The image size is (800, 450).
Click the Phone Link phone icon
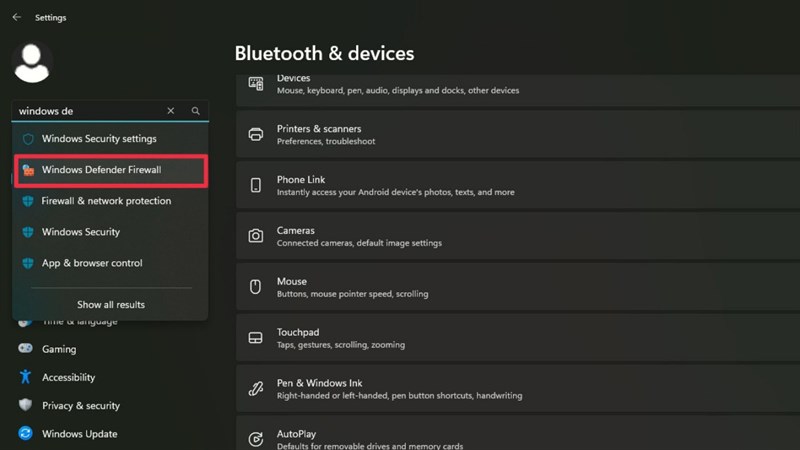[x=256, y=185]
